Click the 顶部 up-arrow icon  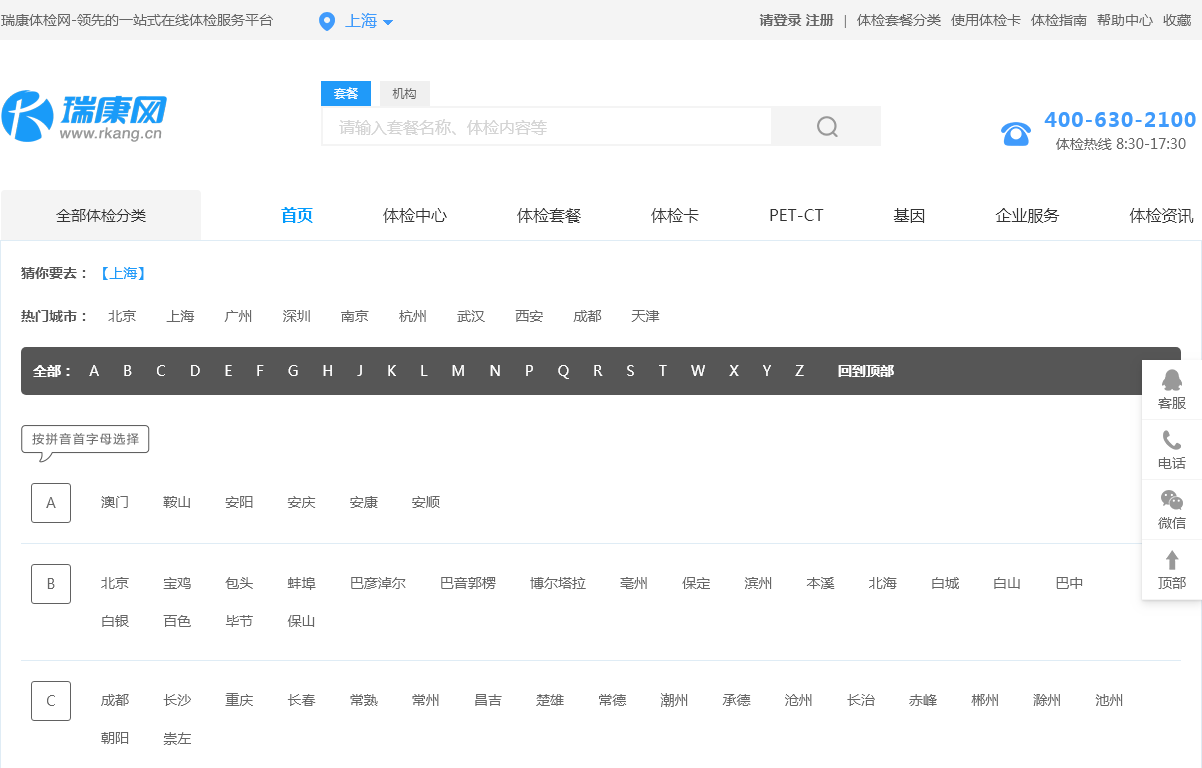click(1171, 561)
